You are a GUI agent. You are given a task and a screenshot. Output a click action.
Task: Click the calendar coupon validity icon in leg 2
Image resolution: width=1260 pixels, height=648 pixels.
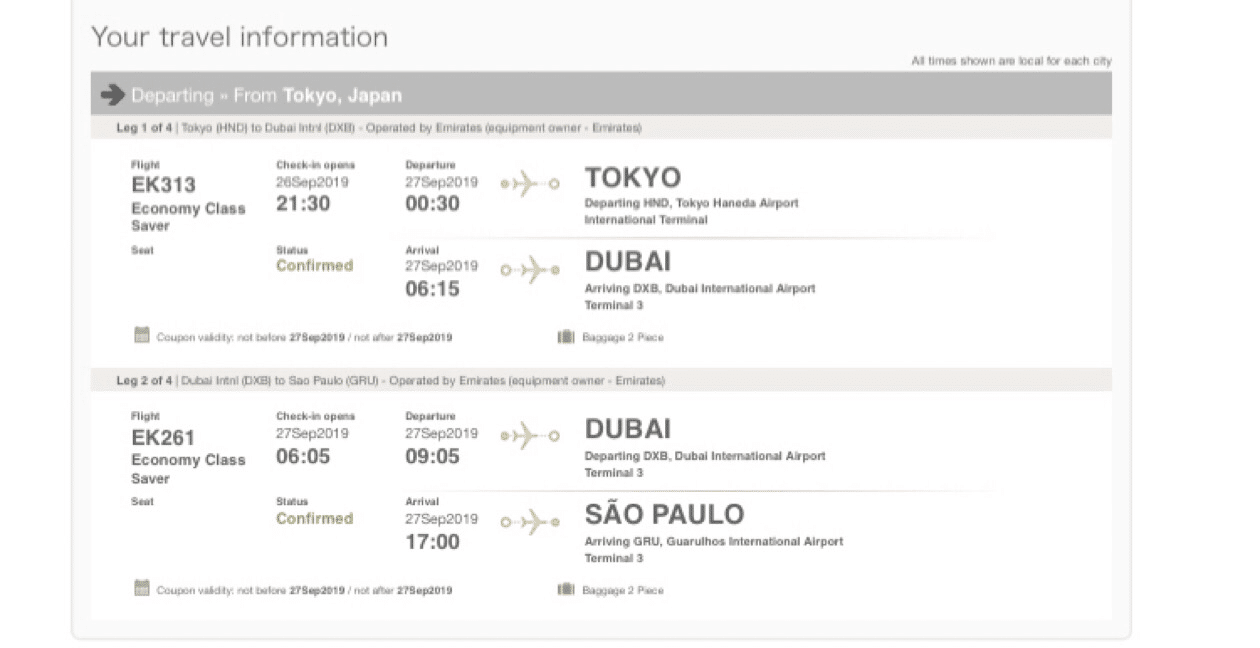142,588
